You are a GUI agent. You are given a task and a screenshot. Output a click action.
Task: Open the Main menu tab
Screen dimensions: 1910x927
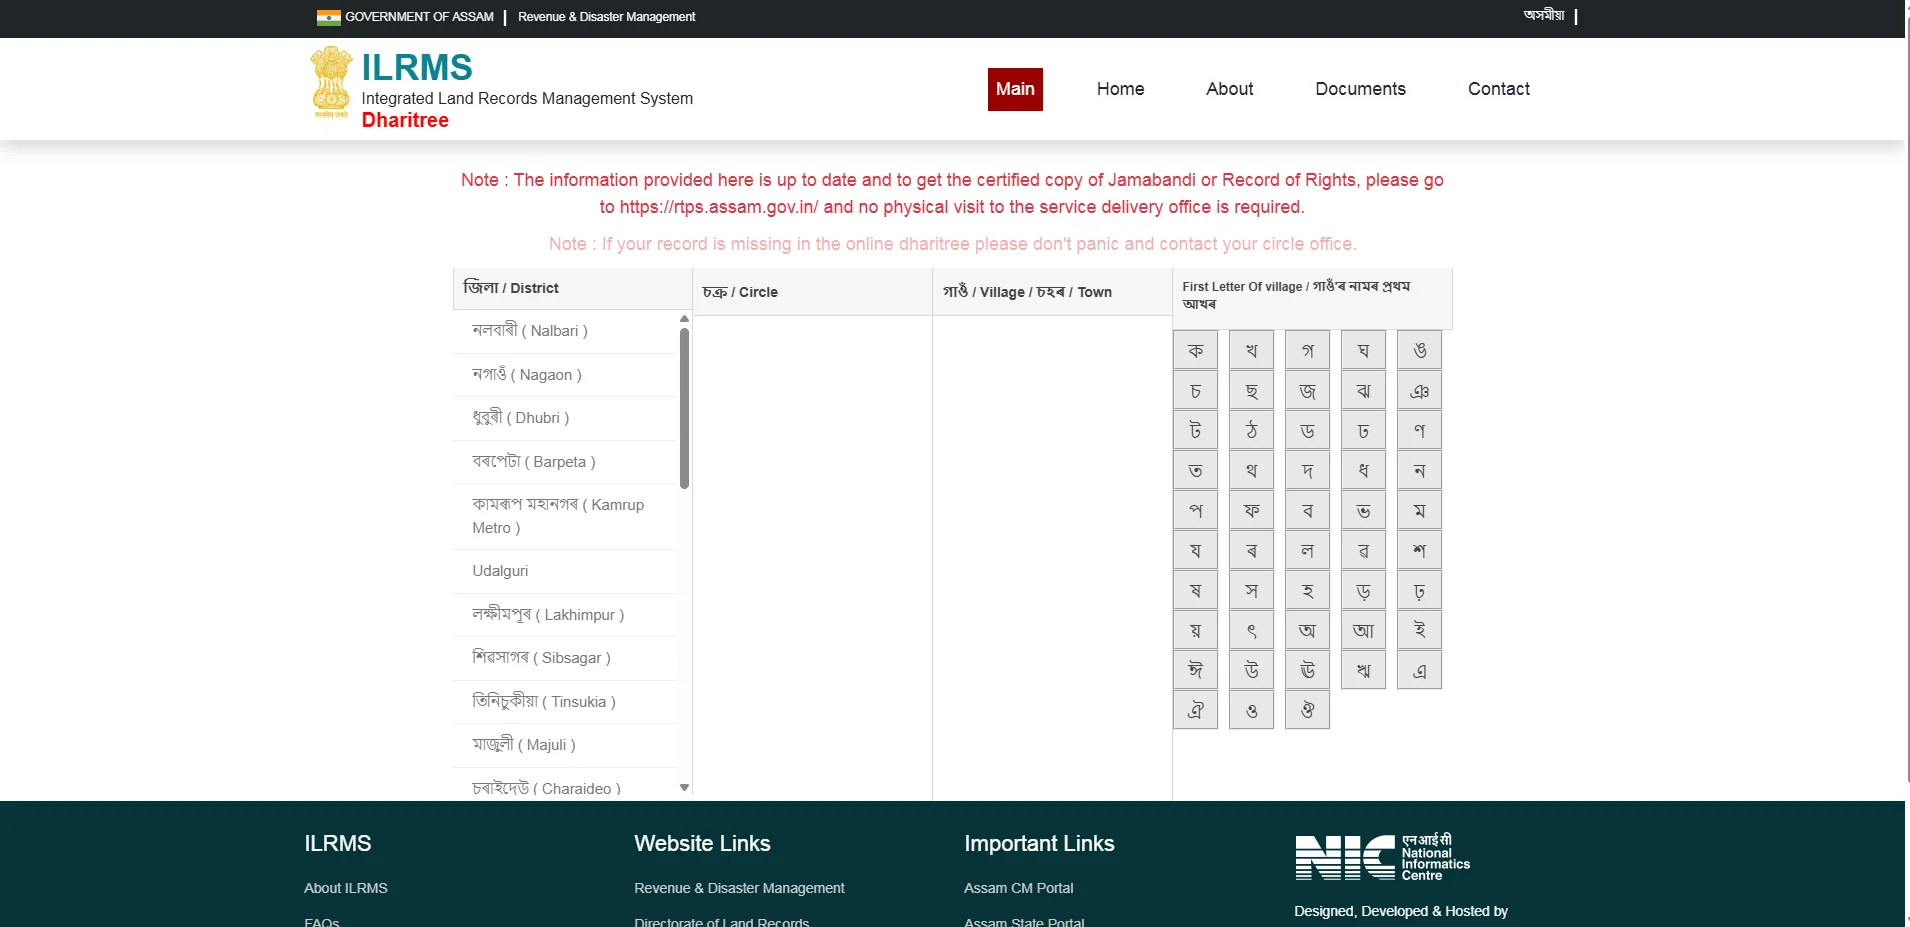(x=1015, y=89)
